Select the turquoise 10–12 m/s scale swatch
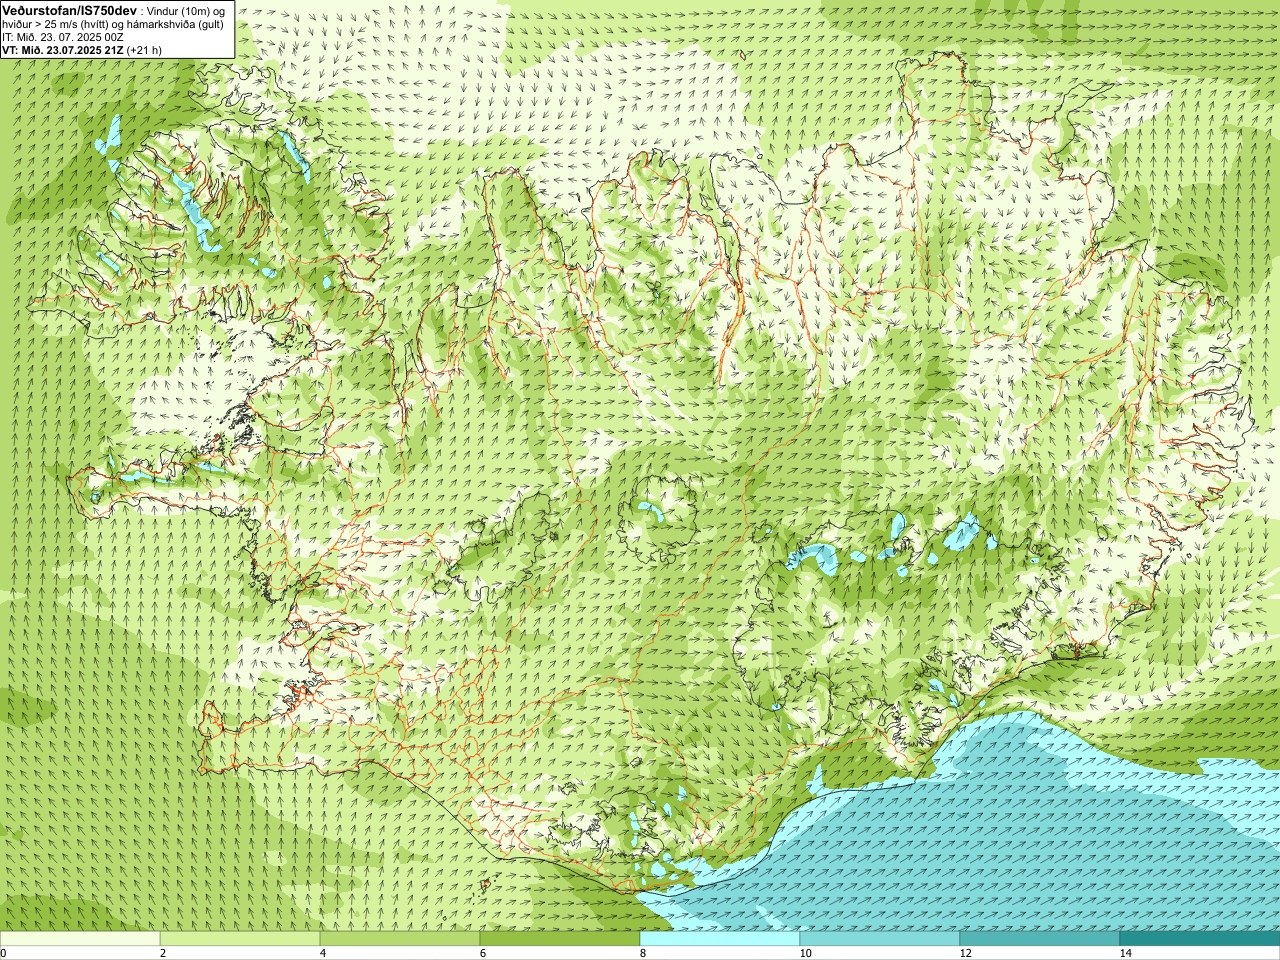This screenshot has height=960, width=1280. coord(880,939)
